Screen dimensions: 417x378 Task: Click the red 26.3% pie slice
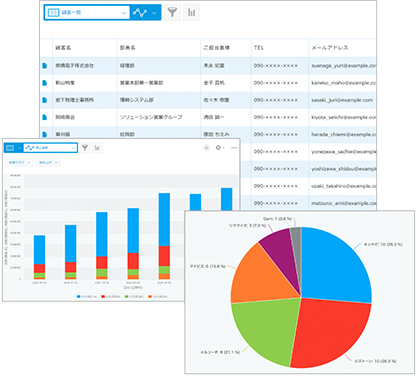pyautogui.click(x=330, y=330)
